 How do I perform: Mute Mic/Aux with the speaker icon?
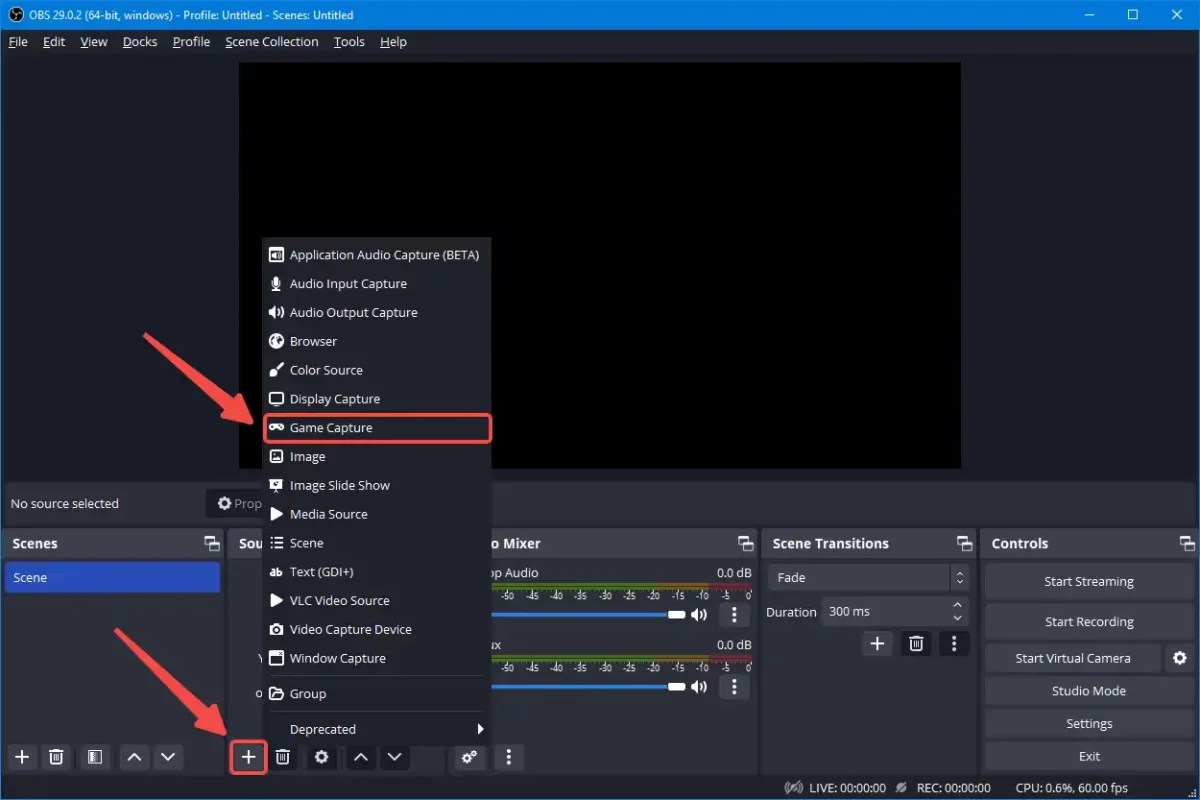(699, 686)
